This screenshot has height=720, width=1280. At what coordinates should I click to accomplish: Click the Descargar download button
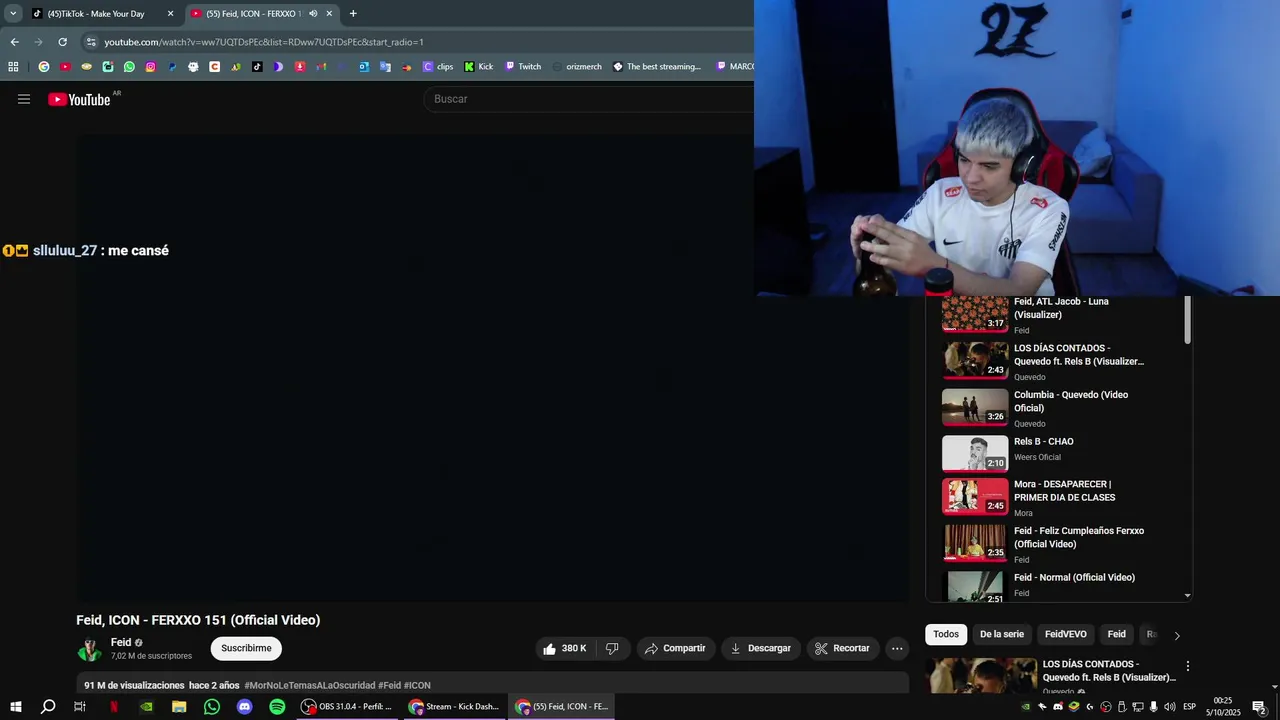761,648
